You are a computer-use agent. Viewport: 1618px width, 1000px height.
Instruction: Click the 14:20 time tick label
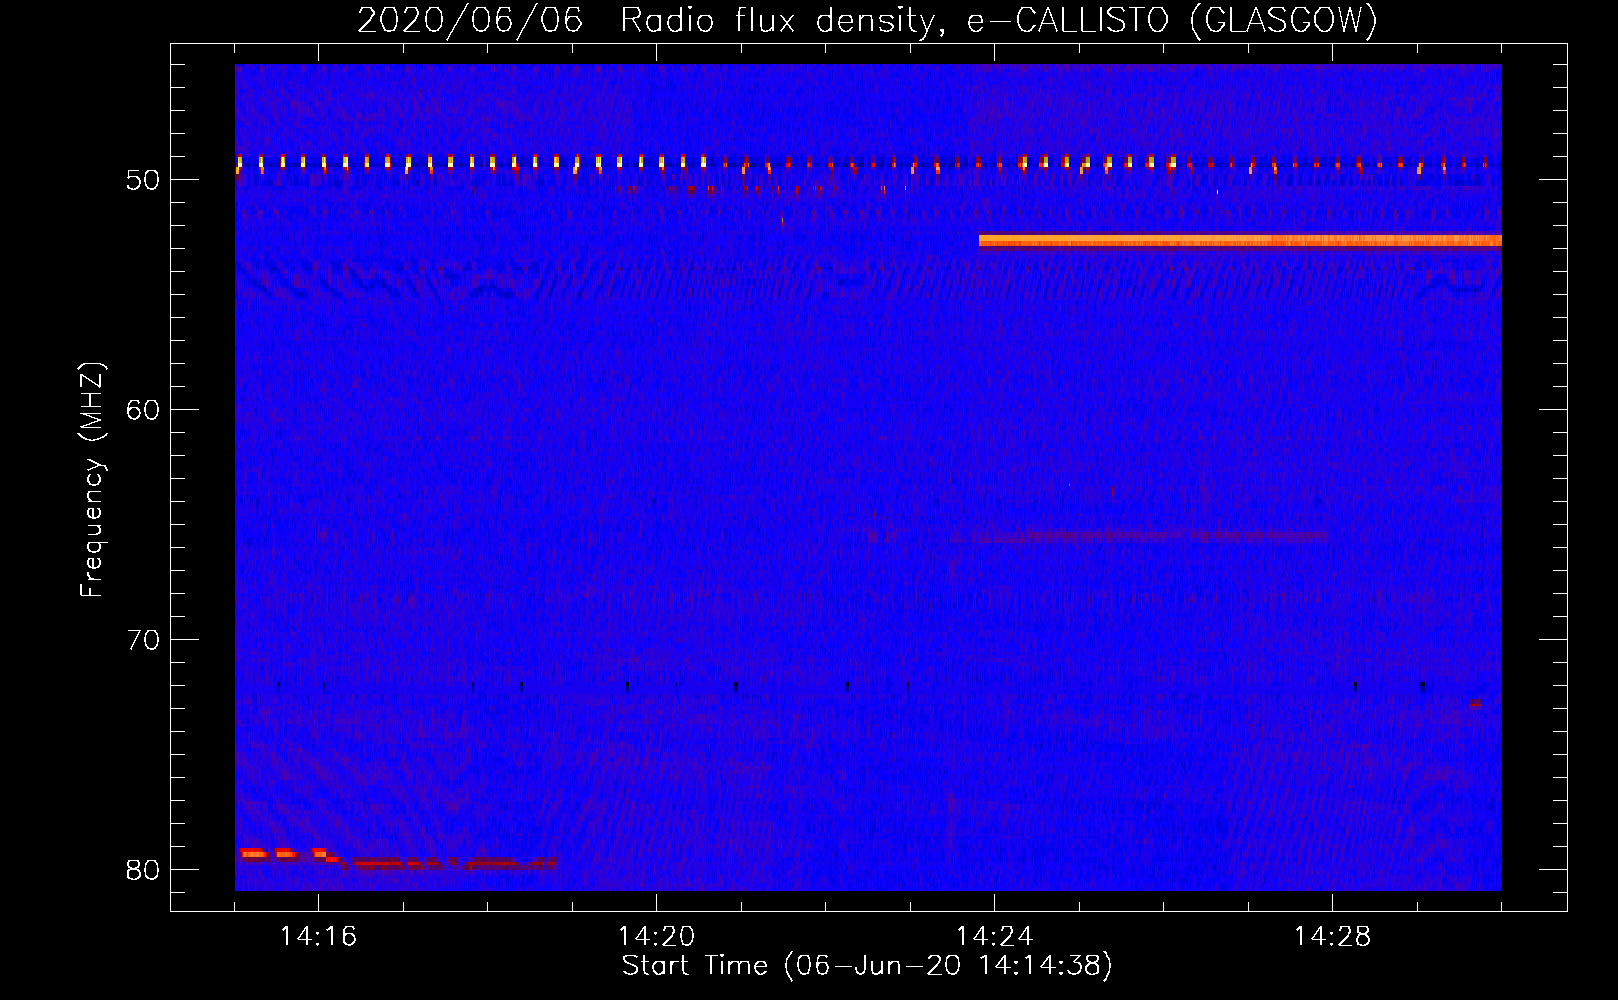pos(656,936)
